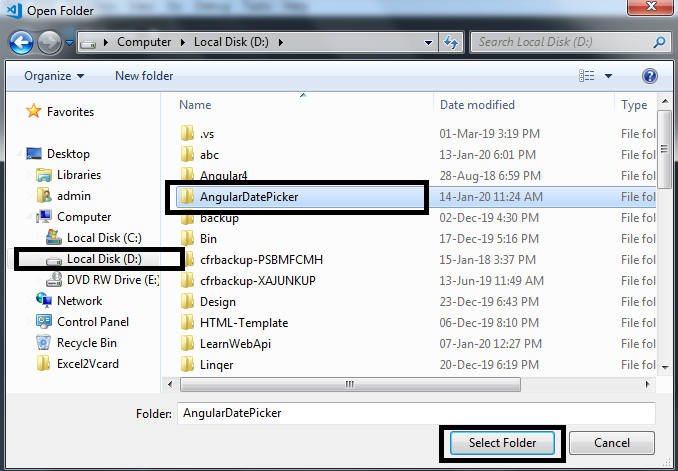Select the cfrbackup-PSBMFCMH folder
The width and height of the screenshot is (678, 471).
tap(261, 260)
